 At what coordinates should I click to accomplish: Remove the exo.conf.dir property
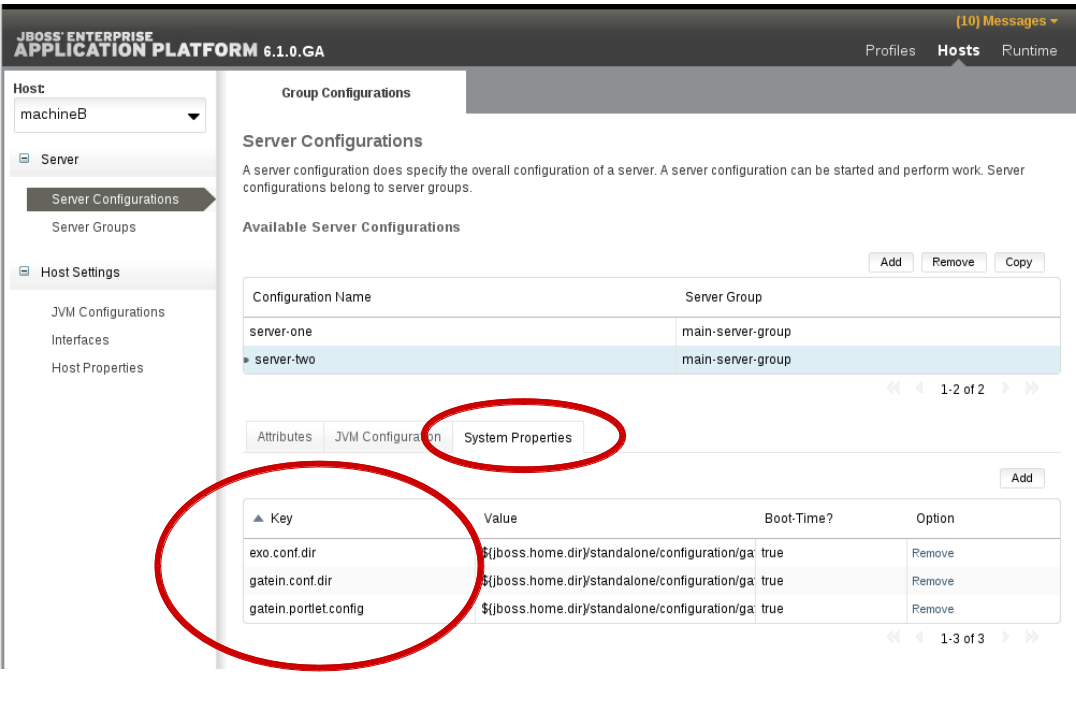pyautogui.click(x=933, y=553)
